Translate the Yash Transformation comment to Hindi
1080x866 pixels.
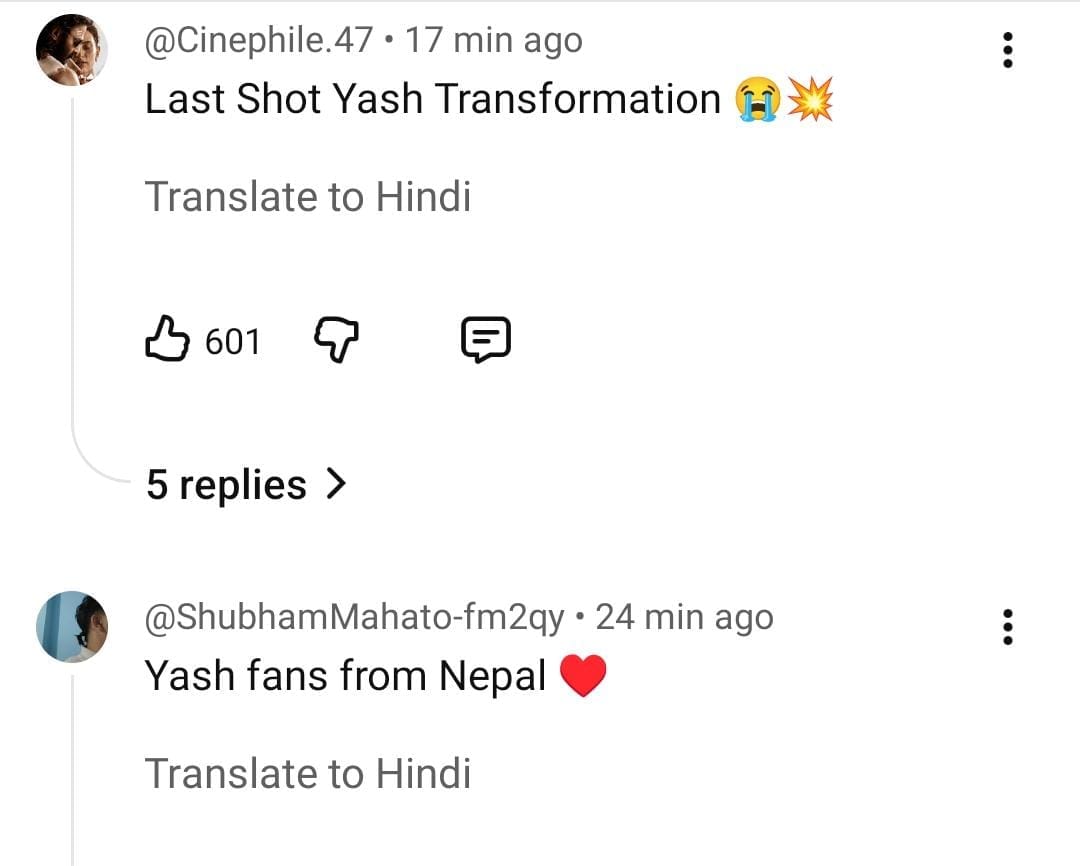coord(308,197)
